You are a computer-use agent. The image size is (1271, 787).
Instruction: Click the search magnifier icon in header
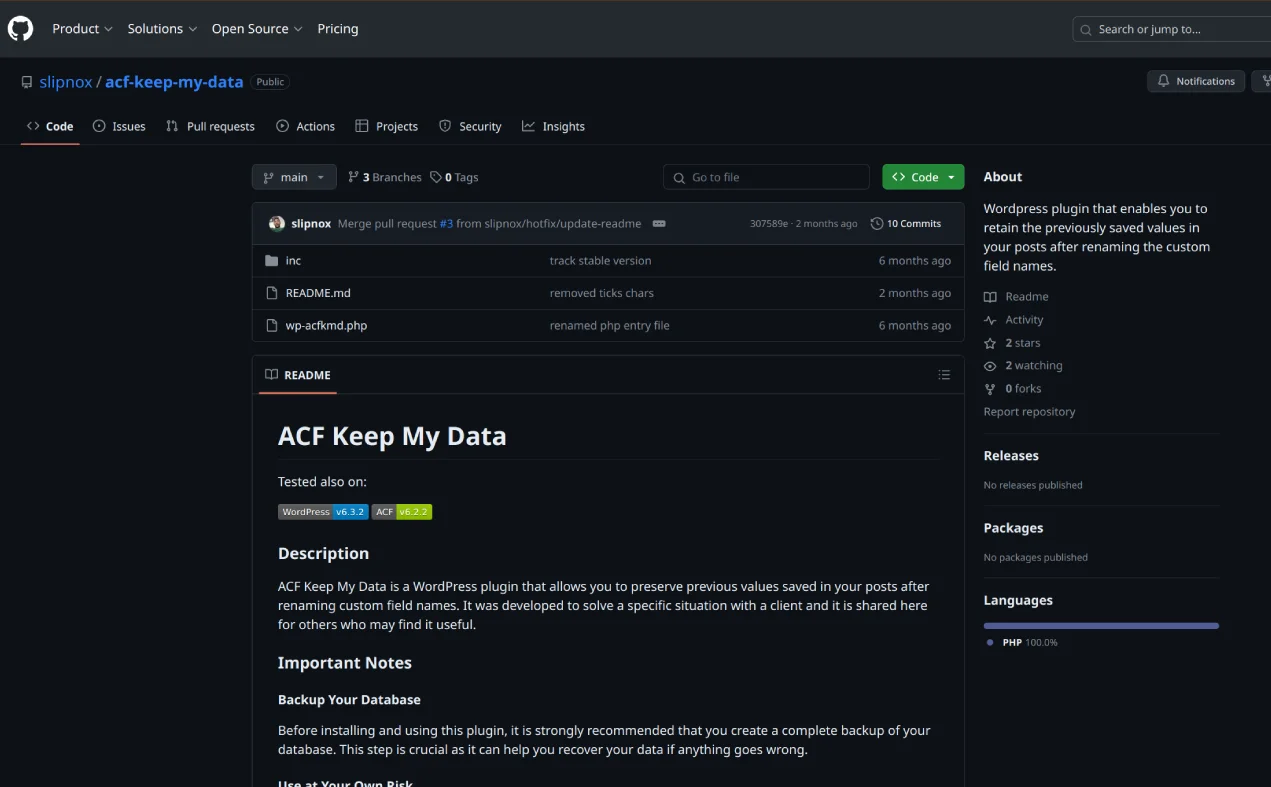1086,29
